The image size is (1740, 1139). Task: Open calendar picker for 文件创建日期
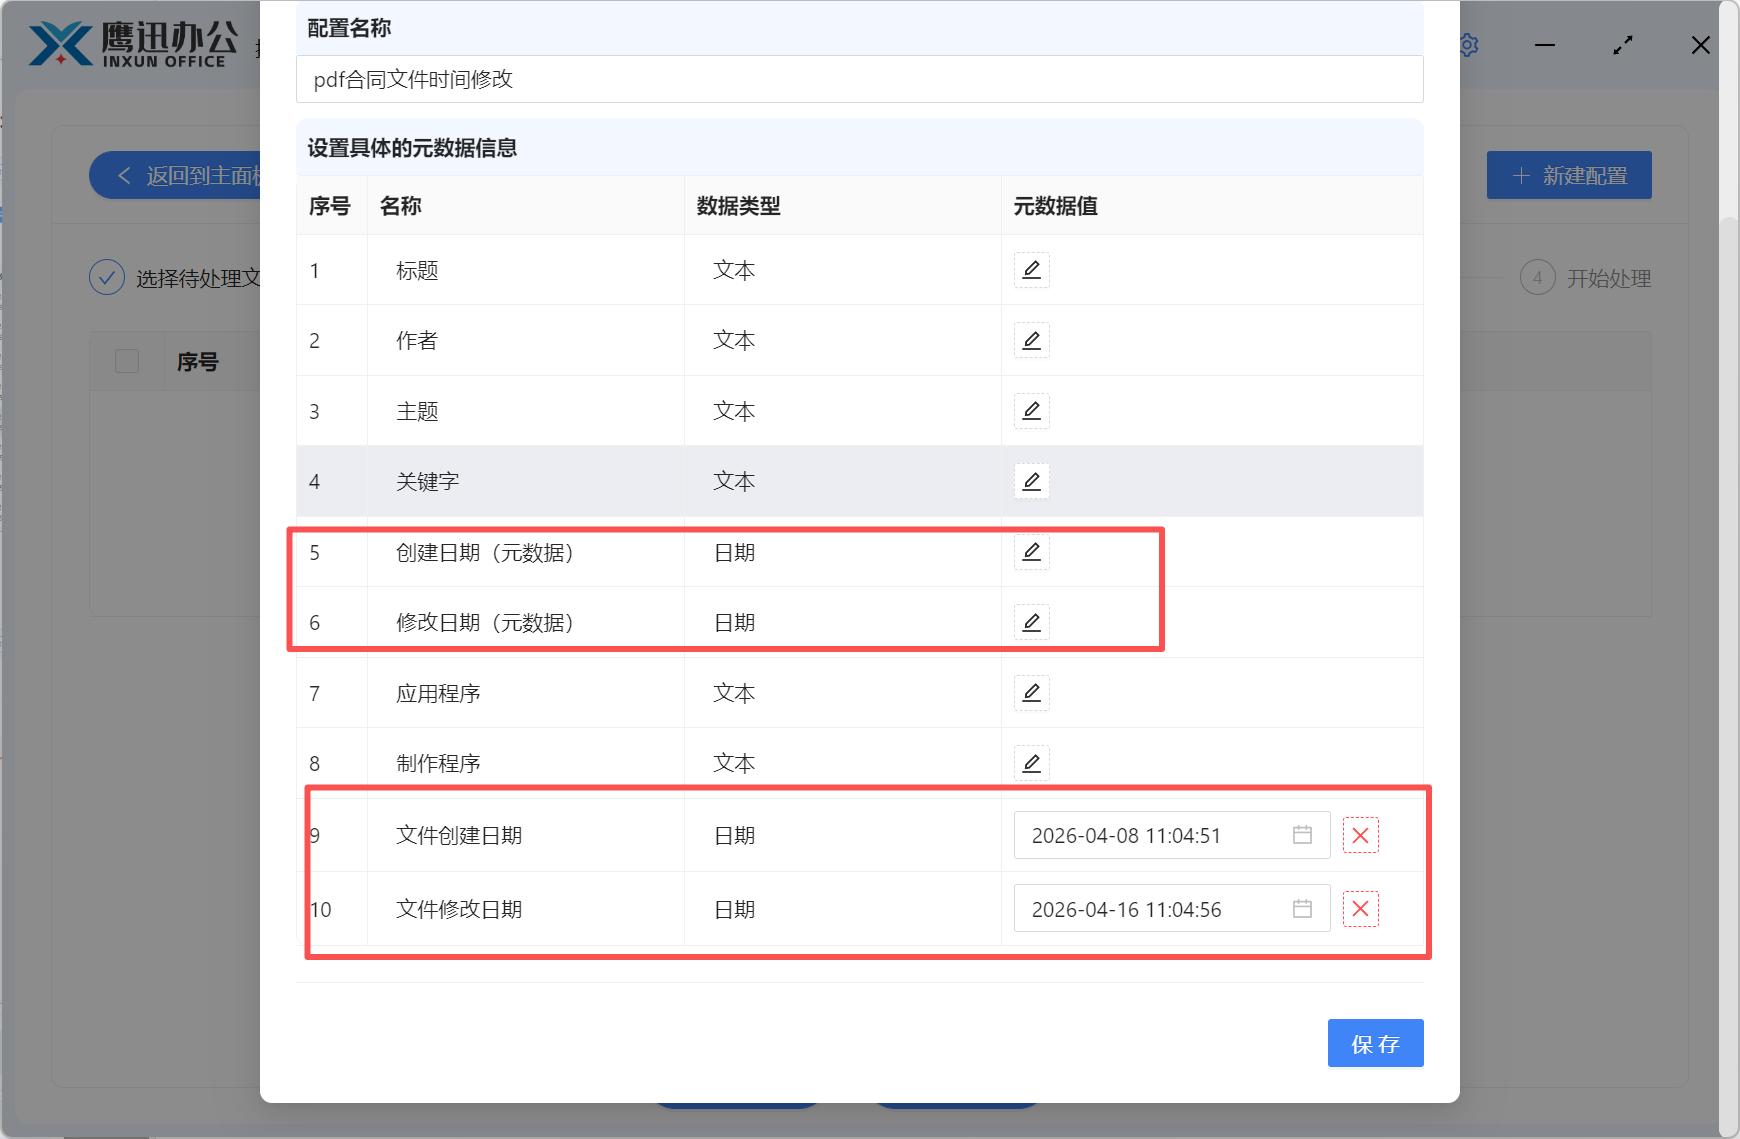pyautogui.click(x=1301, y=835)
